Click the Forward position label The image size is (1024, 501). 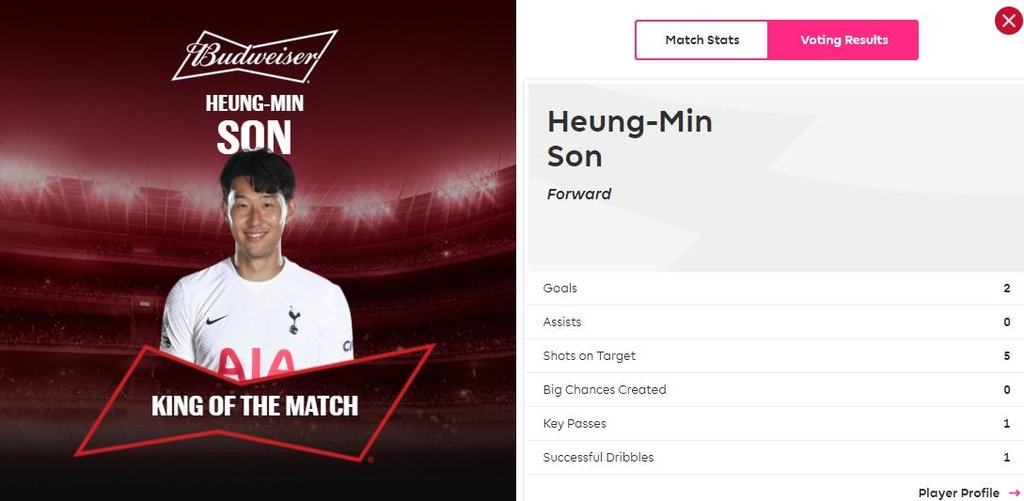(579, 194)
